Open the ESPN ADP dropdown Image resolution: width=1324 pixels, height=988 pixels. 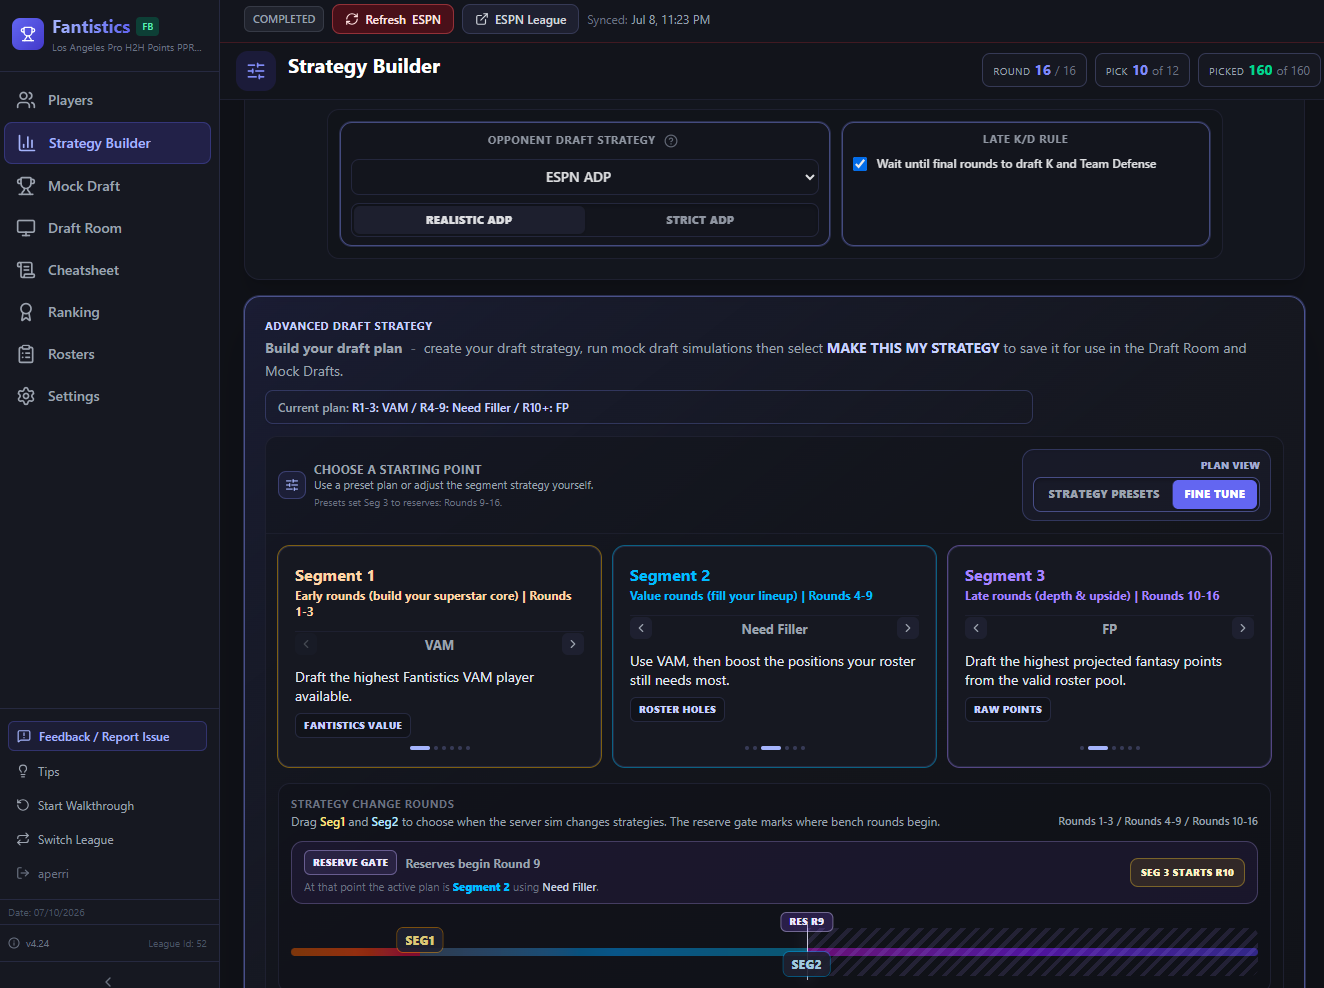585,177
